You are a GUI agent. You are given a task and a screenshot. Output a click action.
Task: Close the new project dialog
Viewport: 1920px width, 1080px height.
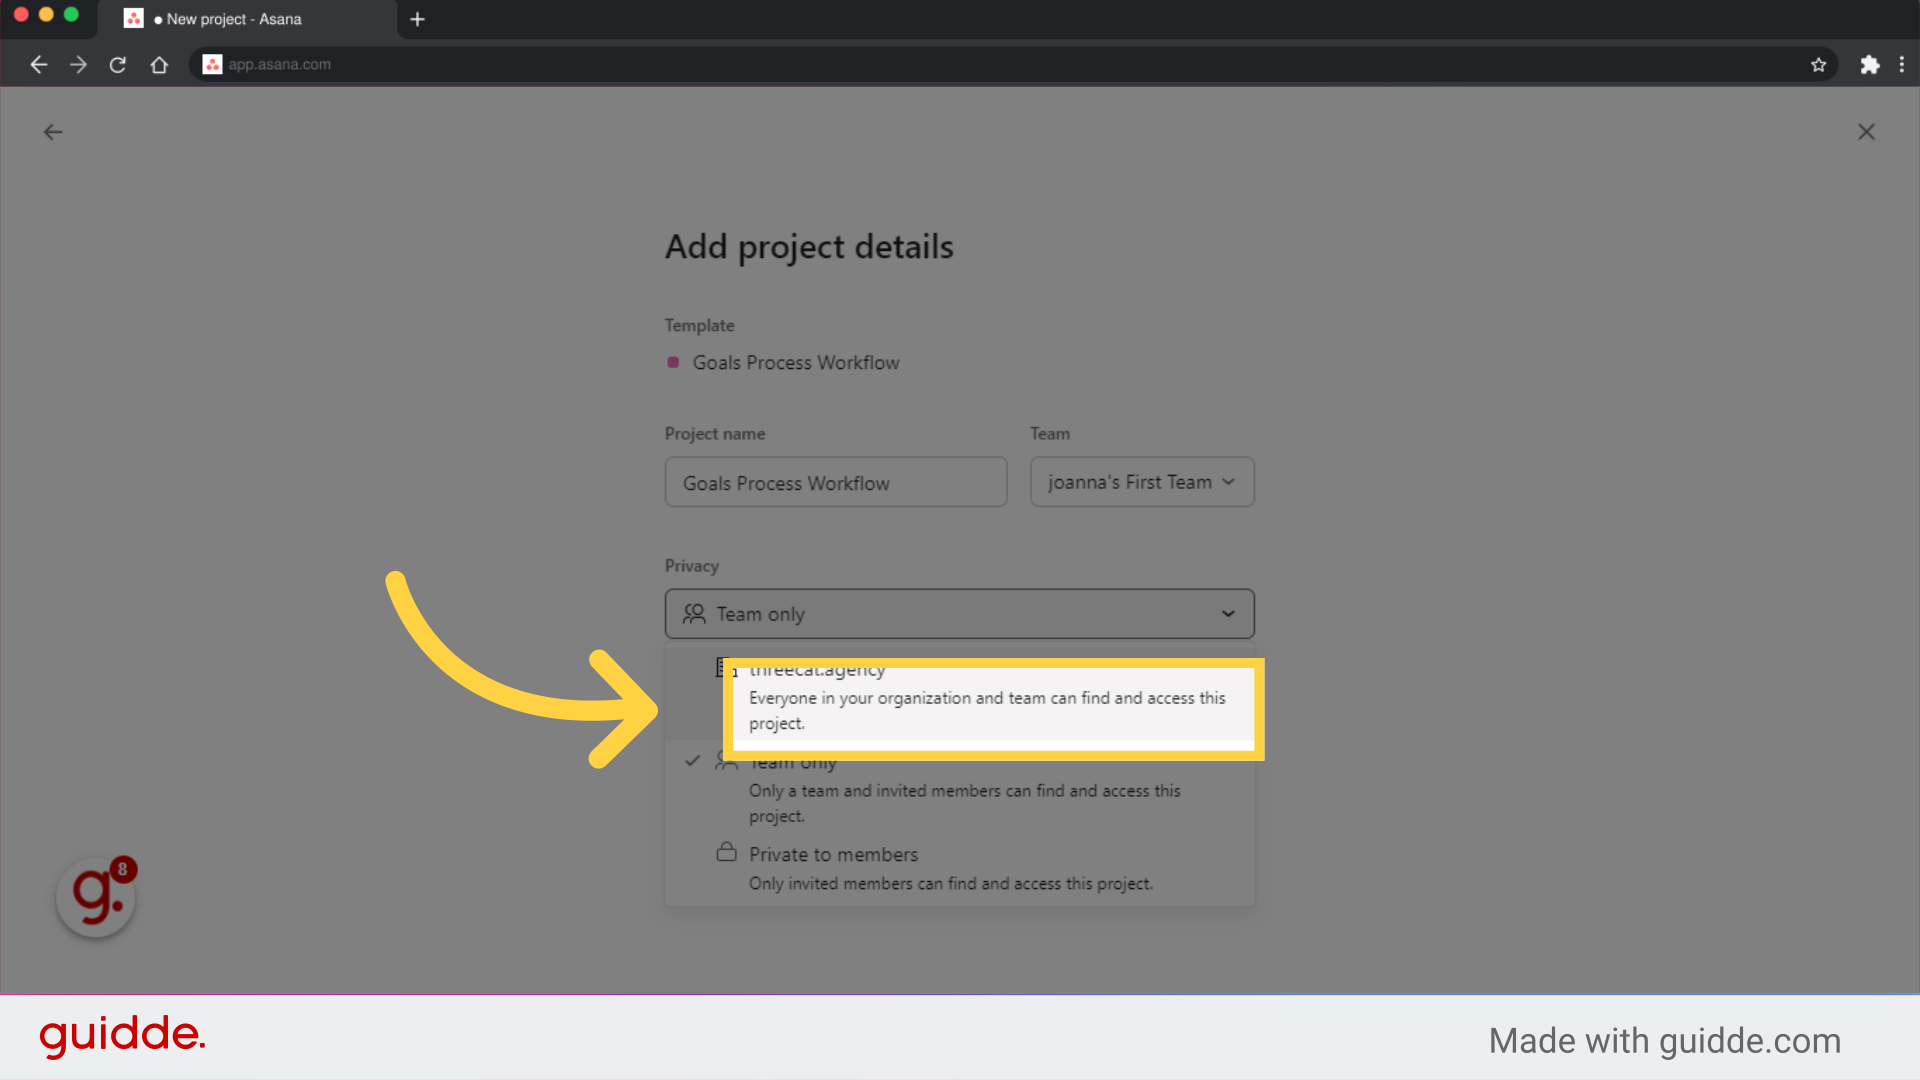[1866, 132]
